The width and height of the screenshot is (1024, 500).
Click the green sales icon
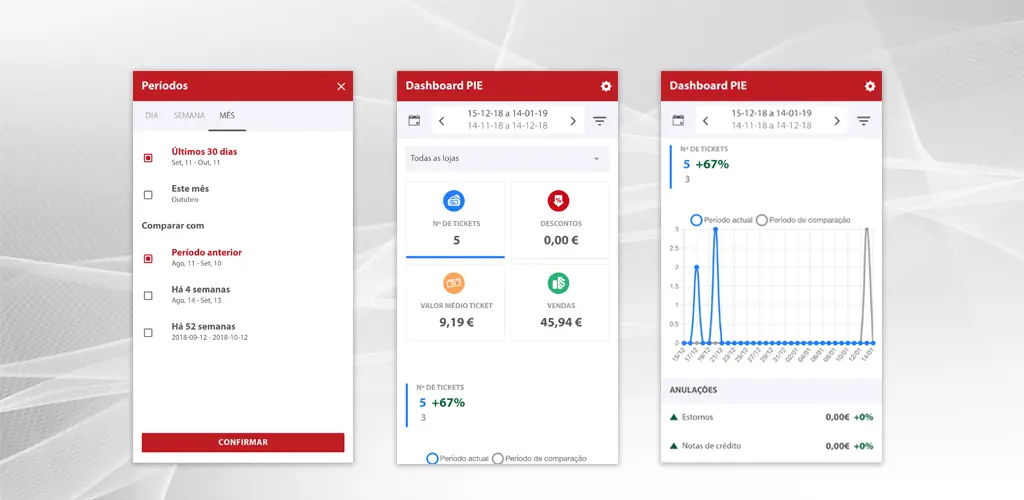[558, 283]
